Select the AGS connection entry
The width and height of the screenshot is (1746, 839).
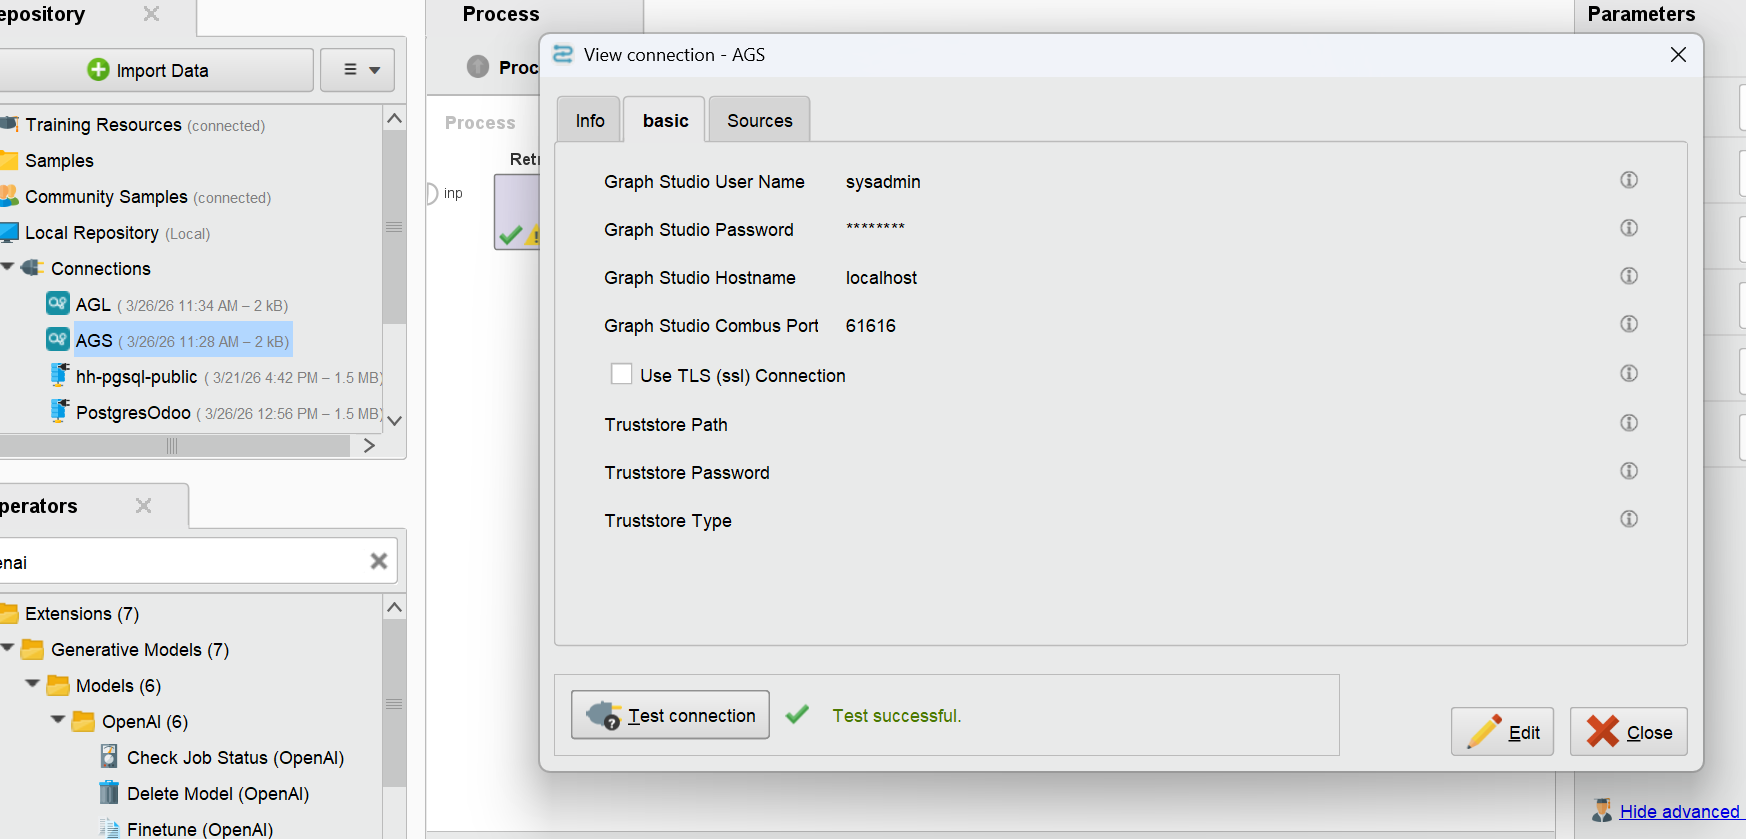click(183, 341)
